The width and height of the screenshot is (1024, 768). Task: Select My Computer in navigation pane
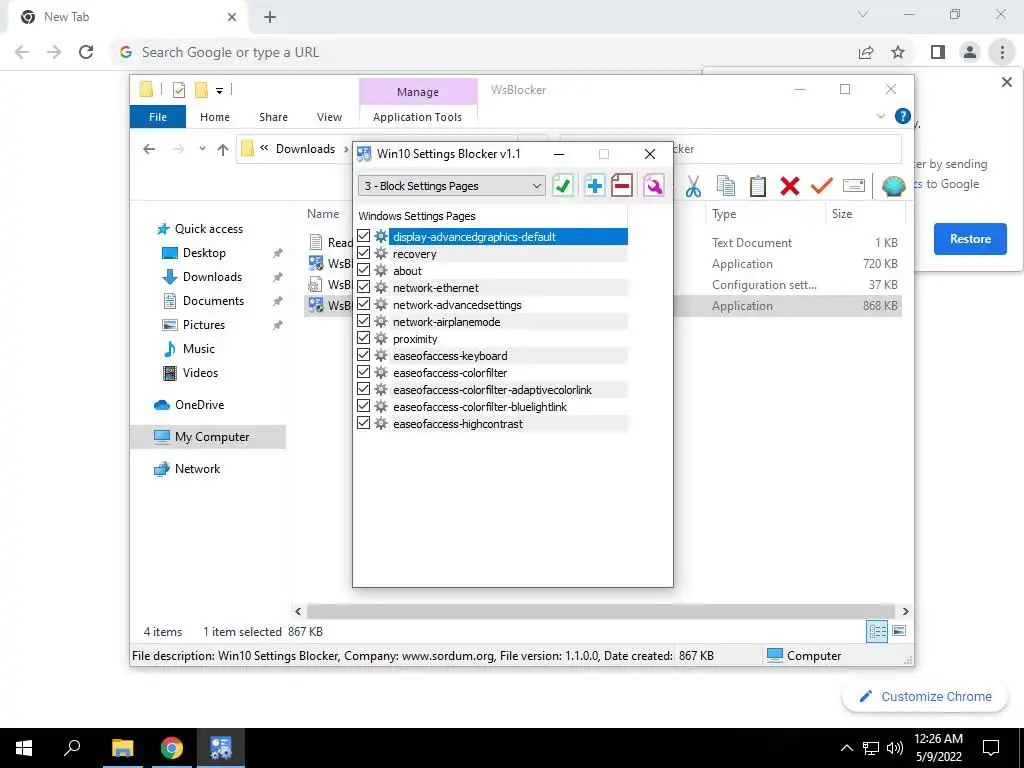208,437
